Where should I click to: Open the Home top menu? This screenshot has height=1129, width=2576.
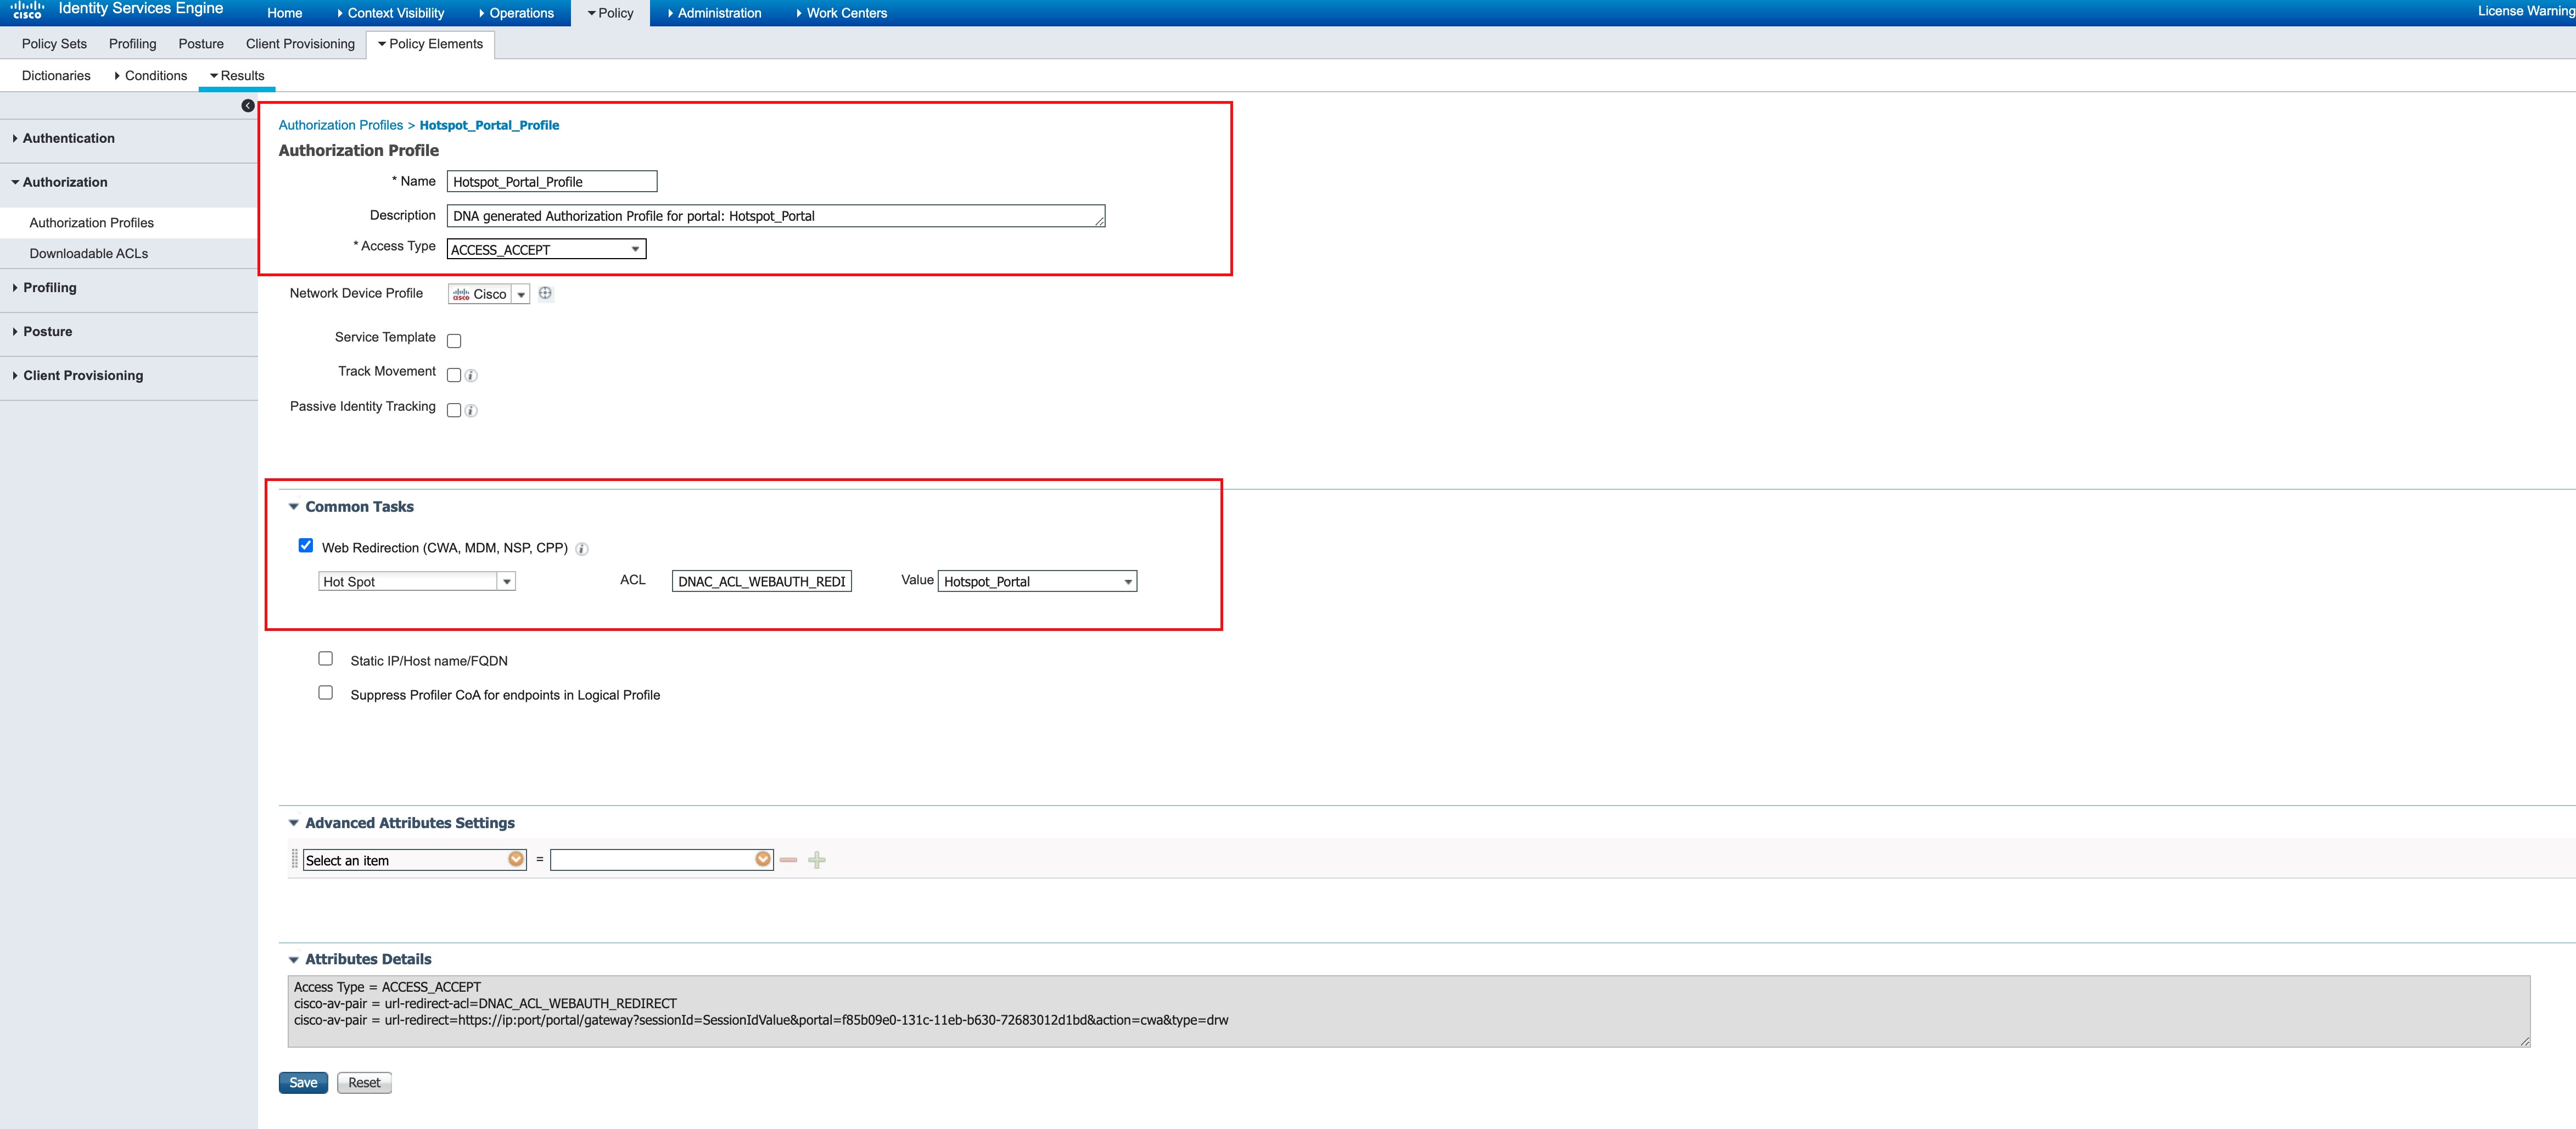click(285, 13)
